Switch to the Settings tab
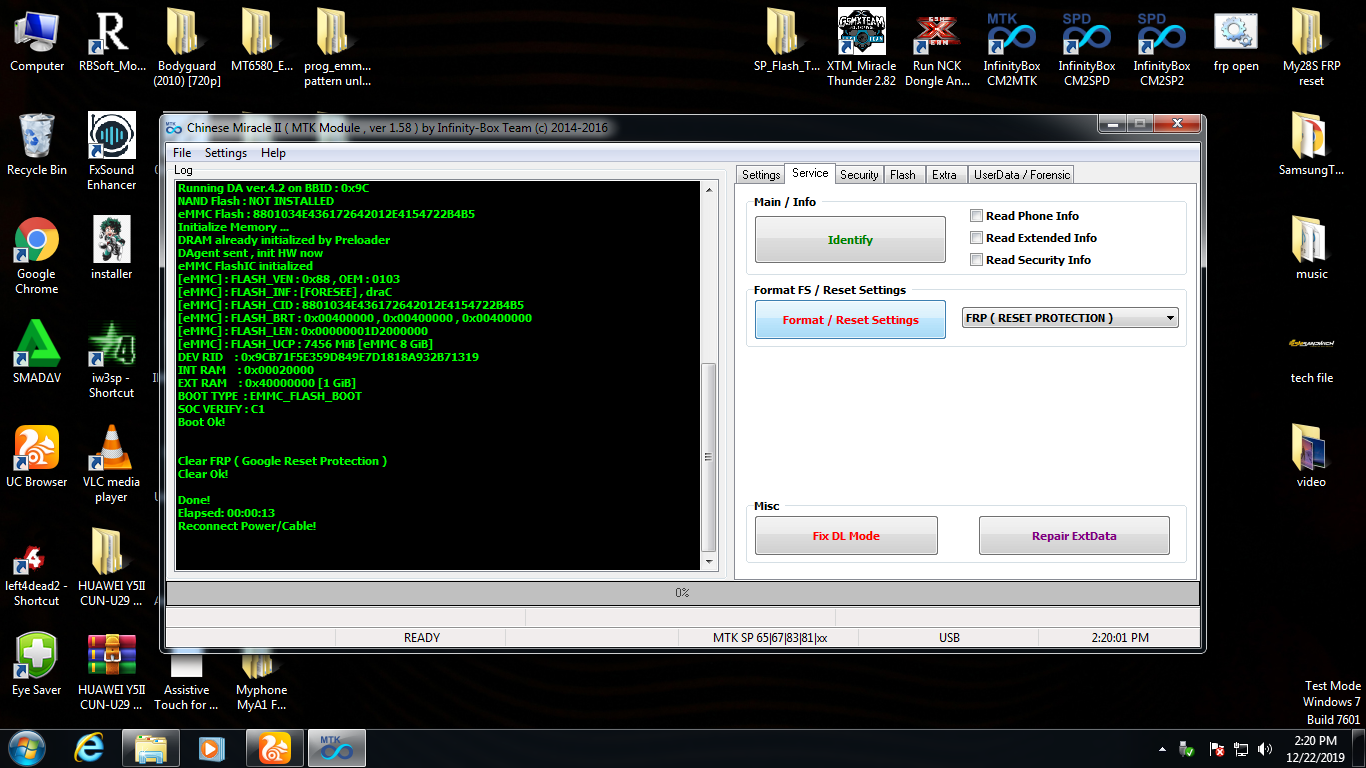1366x768 pixels. point(761,175)
